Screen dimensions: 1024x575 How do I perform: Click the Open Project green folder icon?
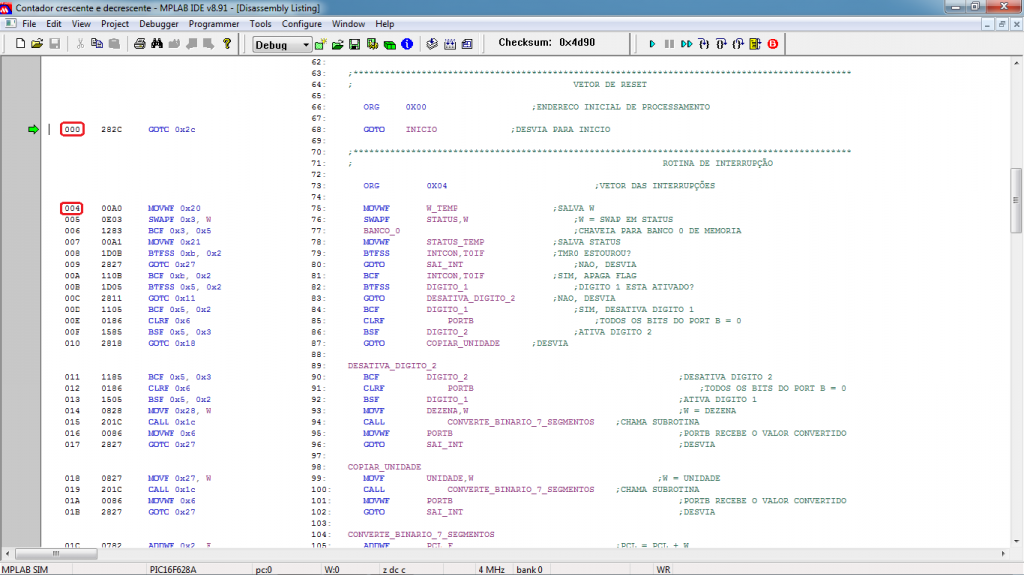[338, 44]
